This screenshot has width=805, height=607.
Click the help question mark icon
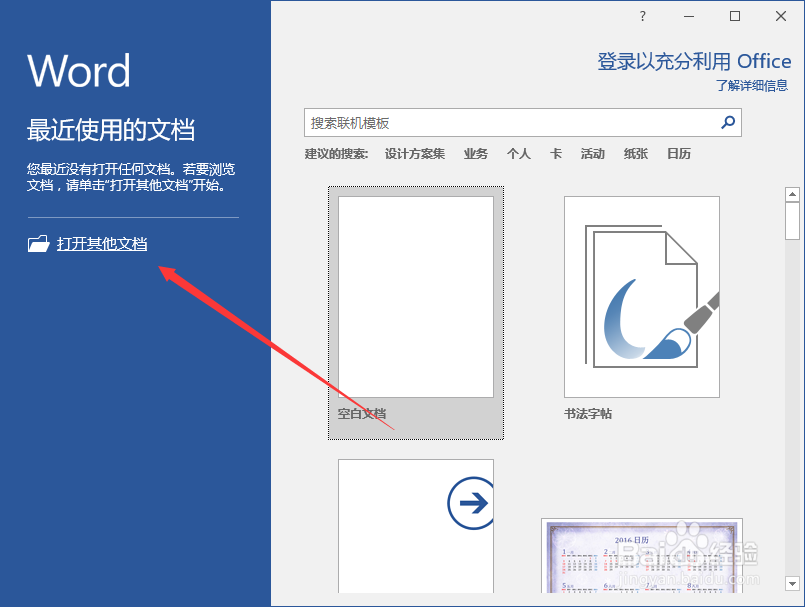tap(642, 16)
